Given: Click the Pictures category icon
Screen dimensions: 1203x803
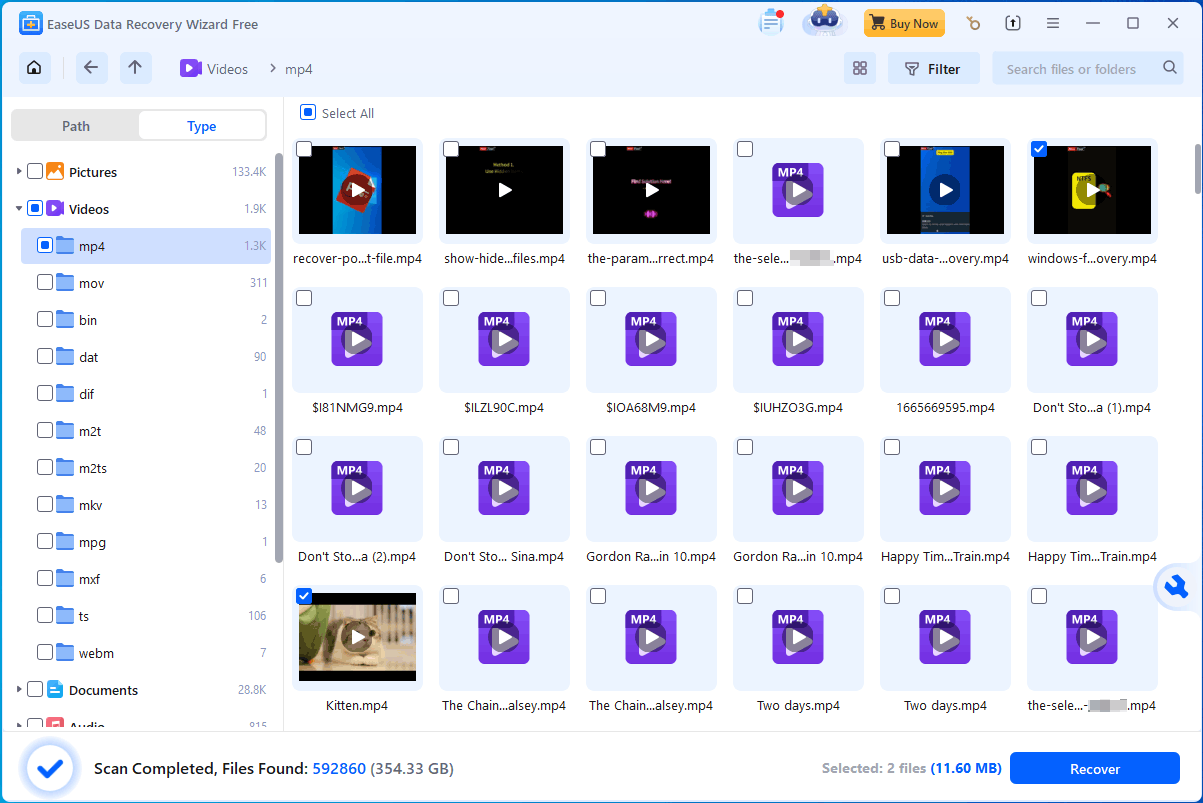Looking at the screenshot, I should [x=54, y=172].
